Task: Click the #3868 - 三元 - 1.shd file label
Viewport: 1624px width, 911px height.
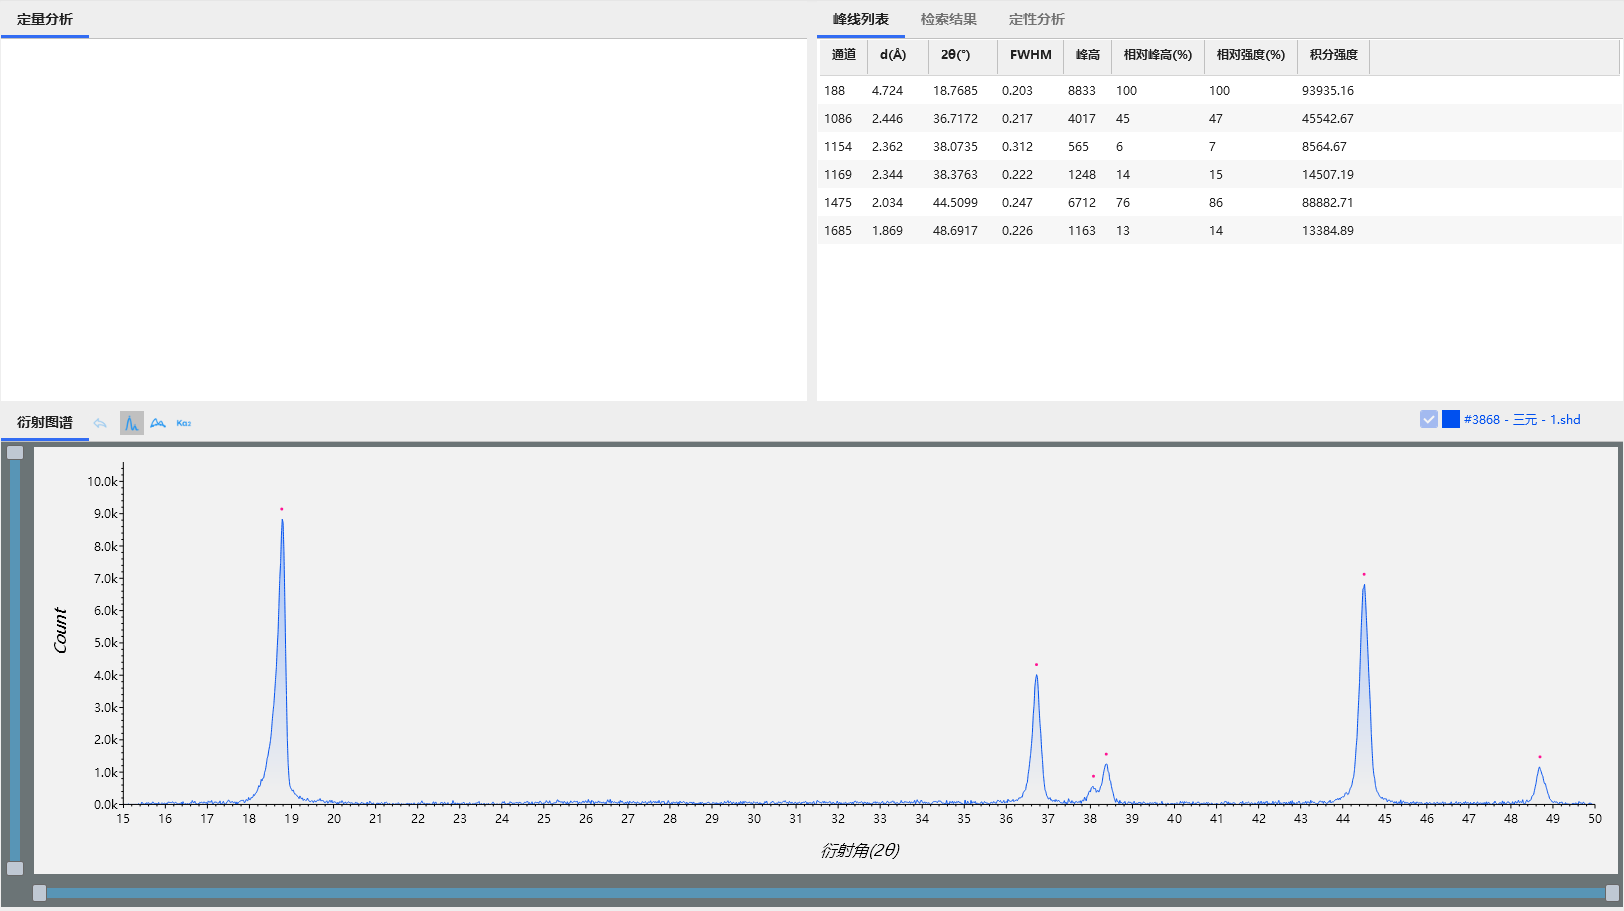Action: pyautogui.click(x=1522, y=420)
